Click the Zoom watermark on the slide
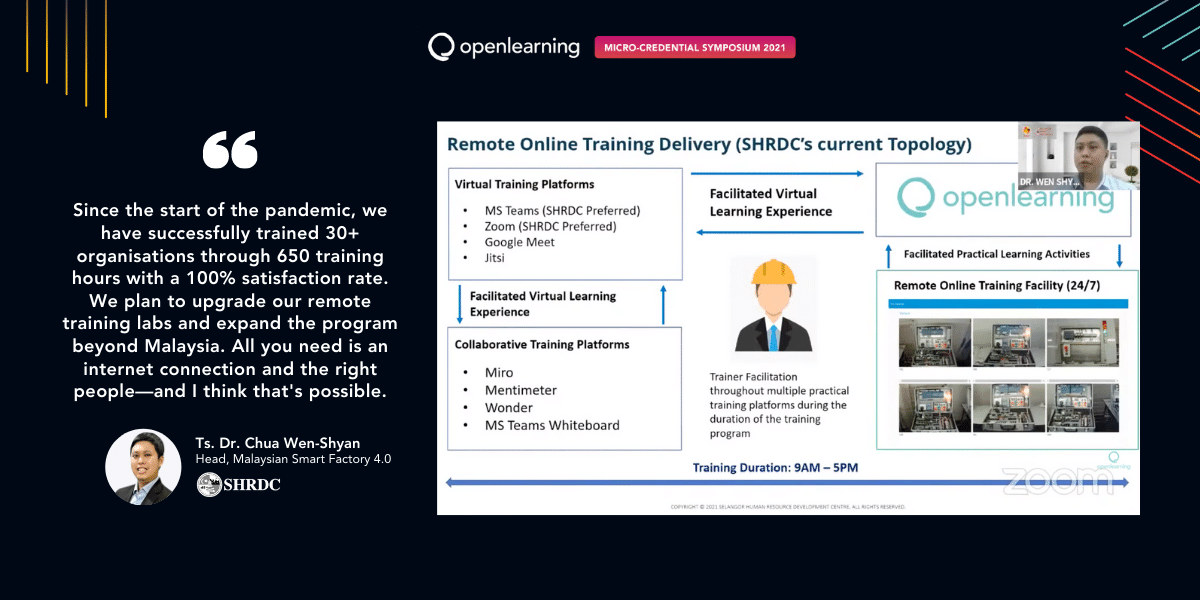The image size is (1200, 600). tap(1058, 481)
